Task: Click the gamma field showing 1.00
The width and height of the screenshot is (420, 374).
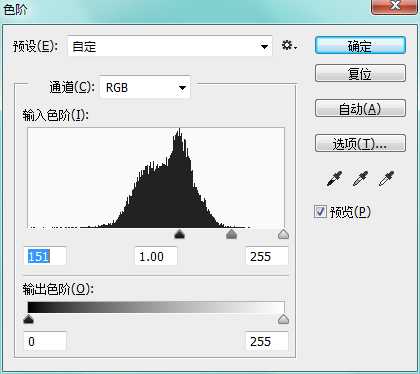Action: 156,256
